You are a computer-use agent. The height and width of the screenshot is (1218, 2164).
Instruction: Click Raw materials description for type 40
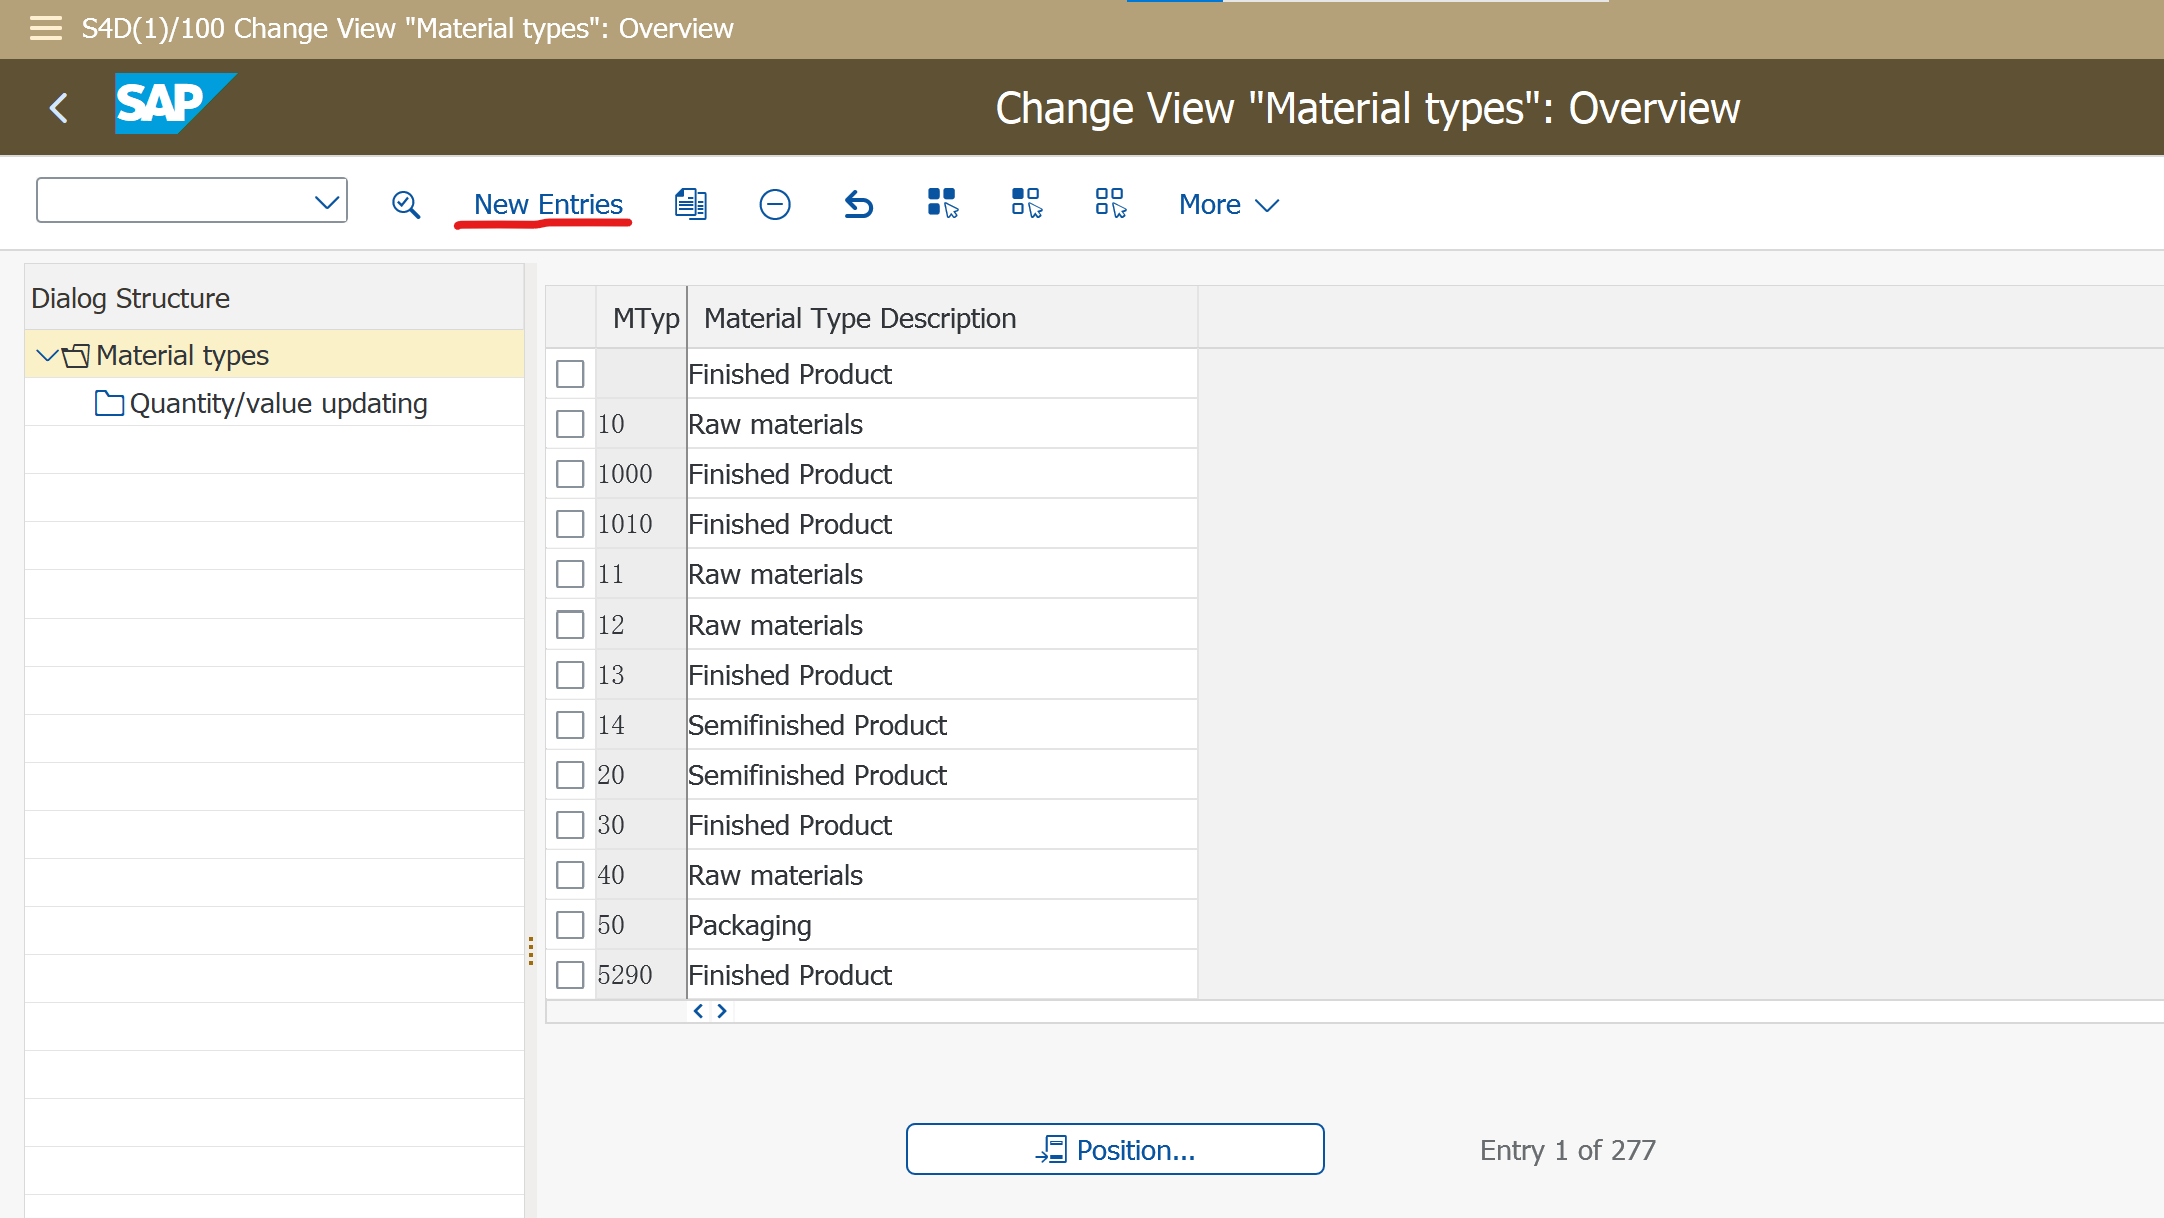point(942,875)
